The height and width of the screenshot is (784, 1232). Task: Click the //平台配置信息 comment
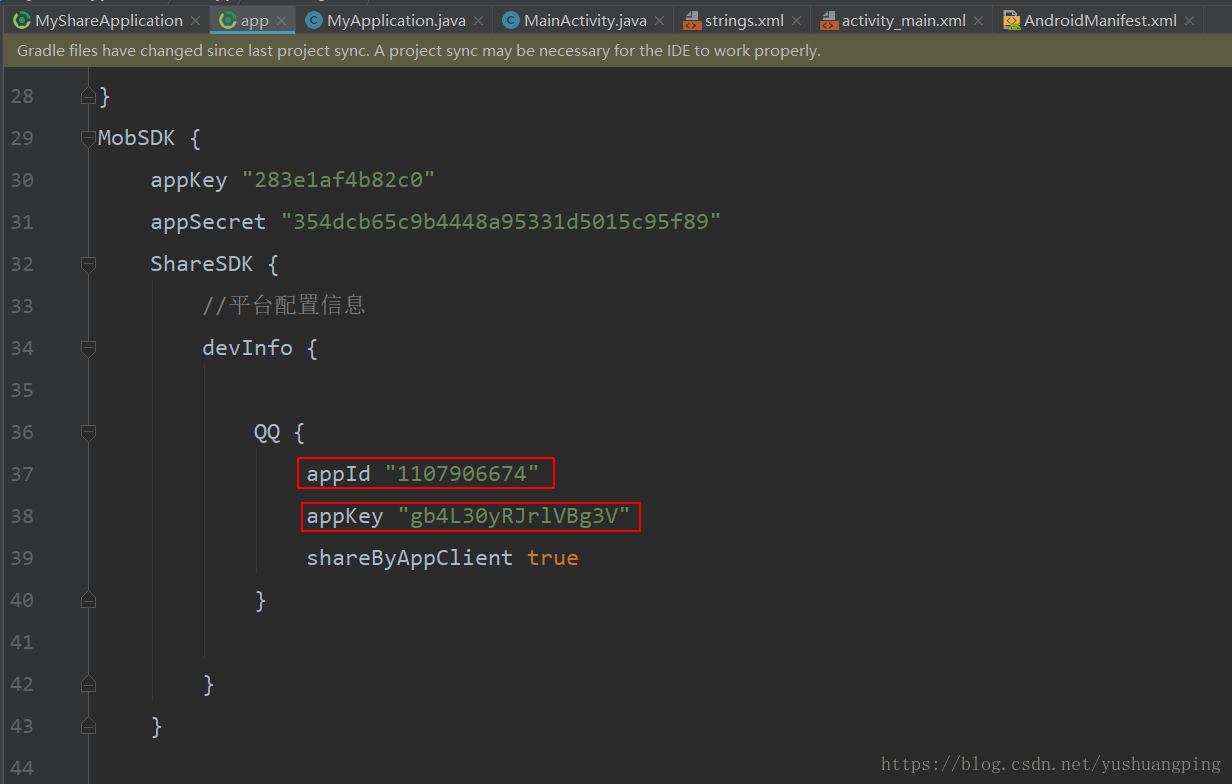(x=284, y=306)
